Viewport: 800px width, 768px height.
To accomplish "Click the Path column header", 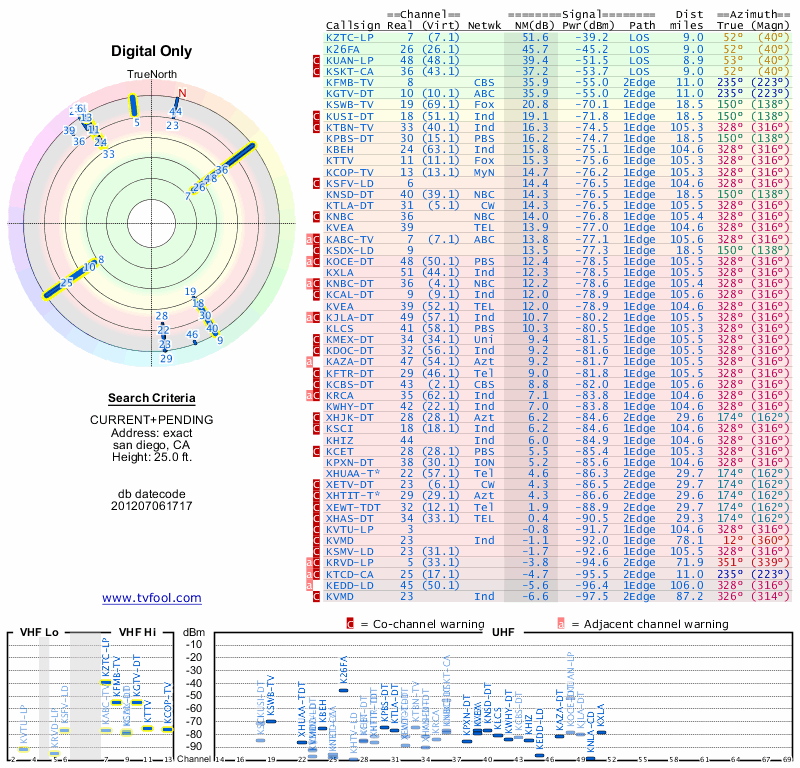I will pos(642,26).
